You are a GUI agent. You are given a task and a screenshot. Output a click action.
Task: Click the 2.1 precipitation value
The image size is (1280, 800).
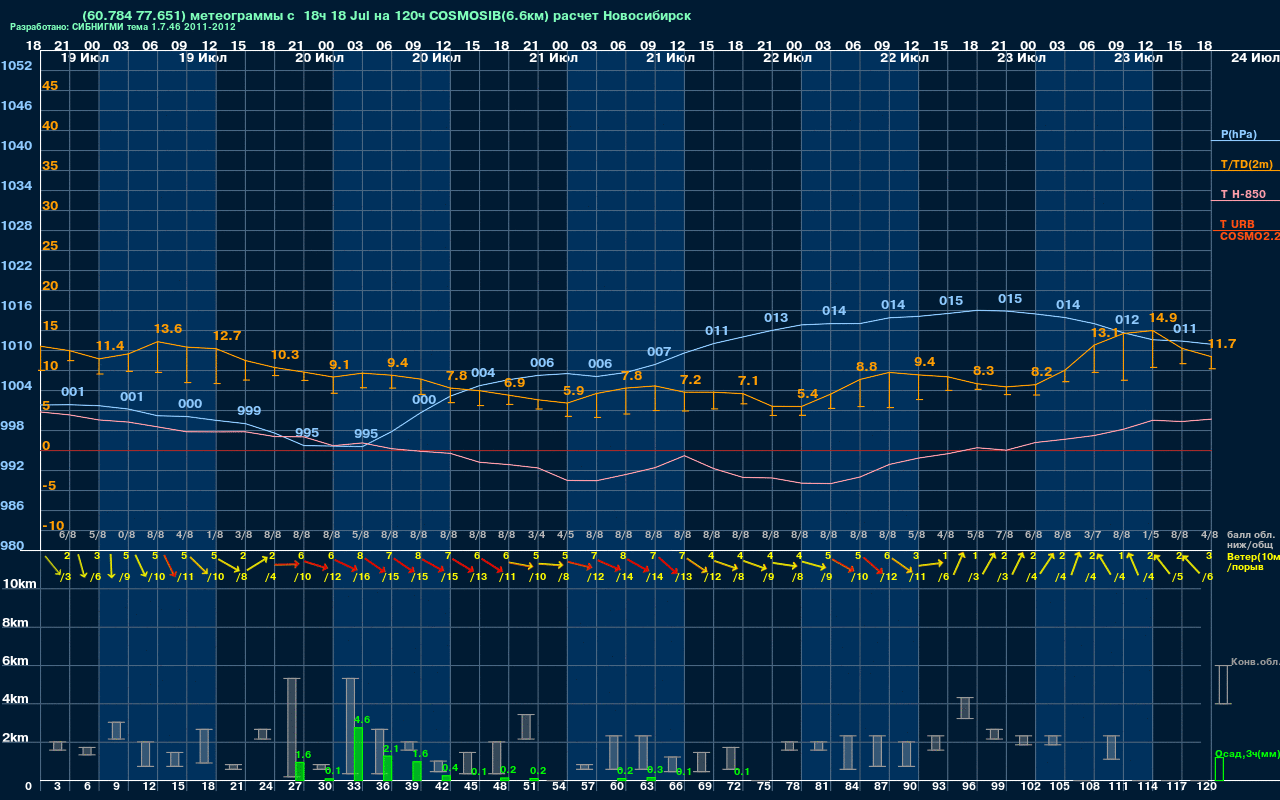coord(391,748)
